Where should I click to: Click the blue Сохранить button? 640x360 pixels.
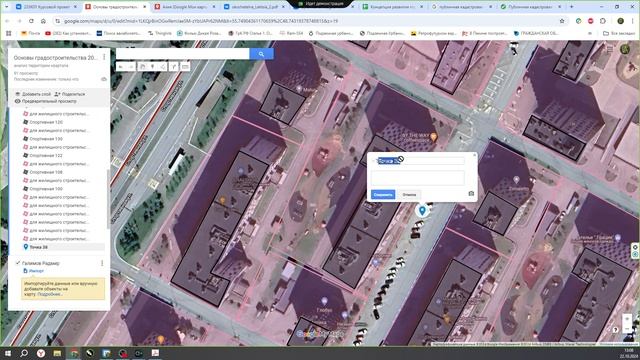[383, 195]
